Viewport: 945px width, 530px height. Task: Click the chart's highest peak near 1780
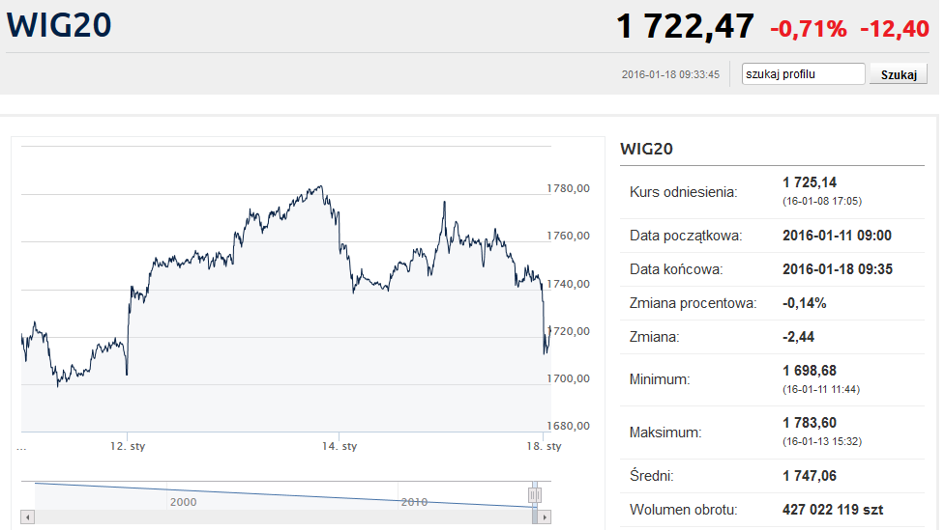pyautogui.click(x=321, y=186)
